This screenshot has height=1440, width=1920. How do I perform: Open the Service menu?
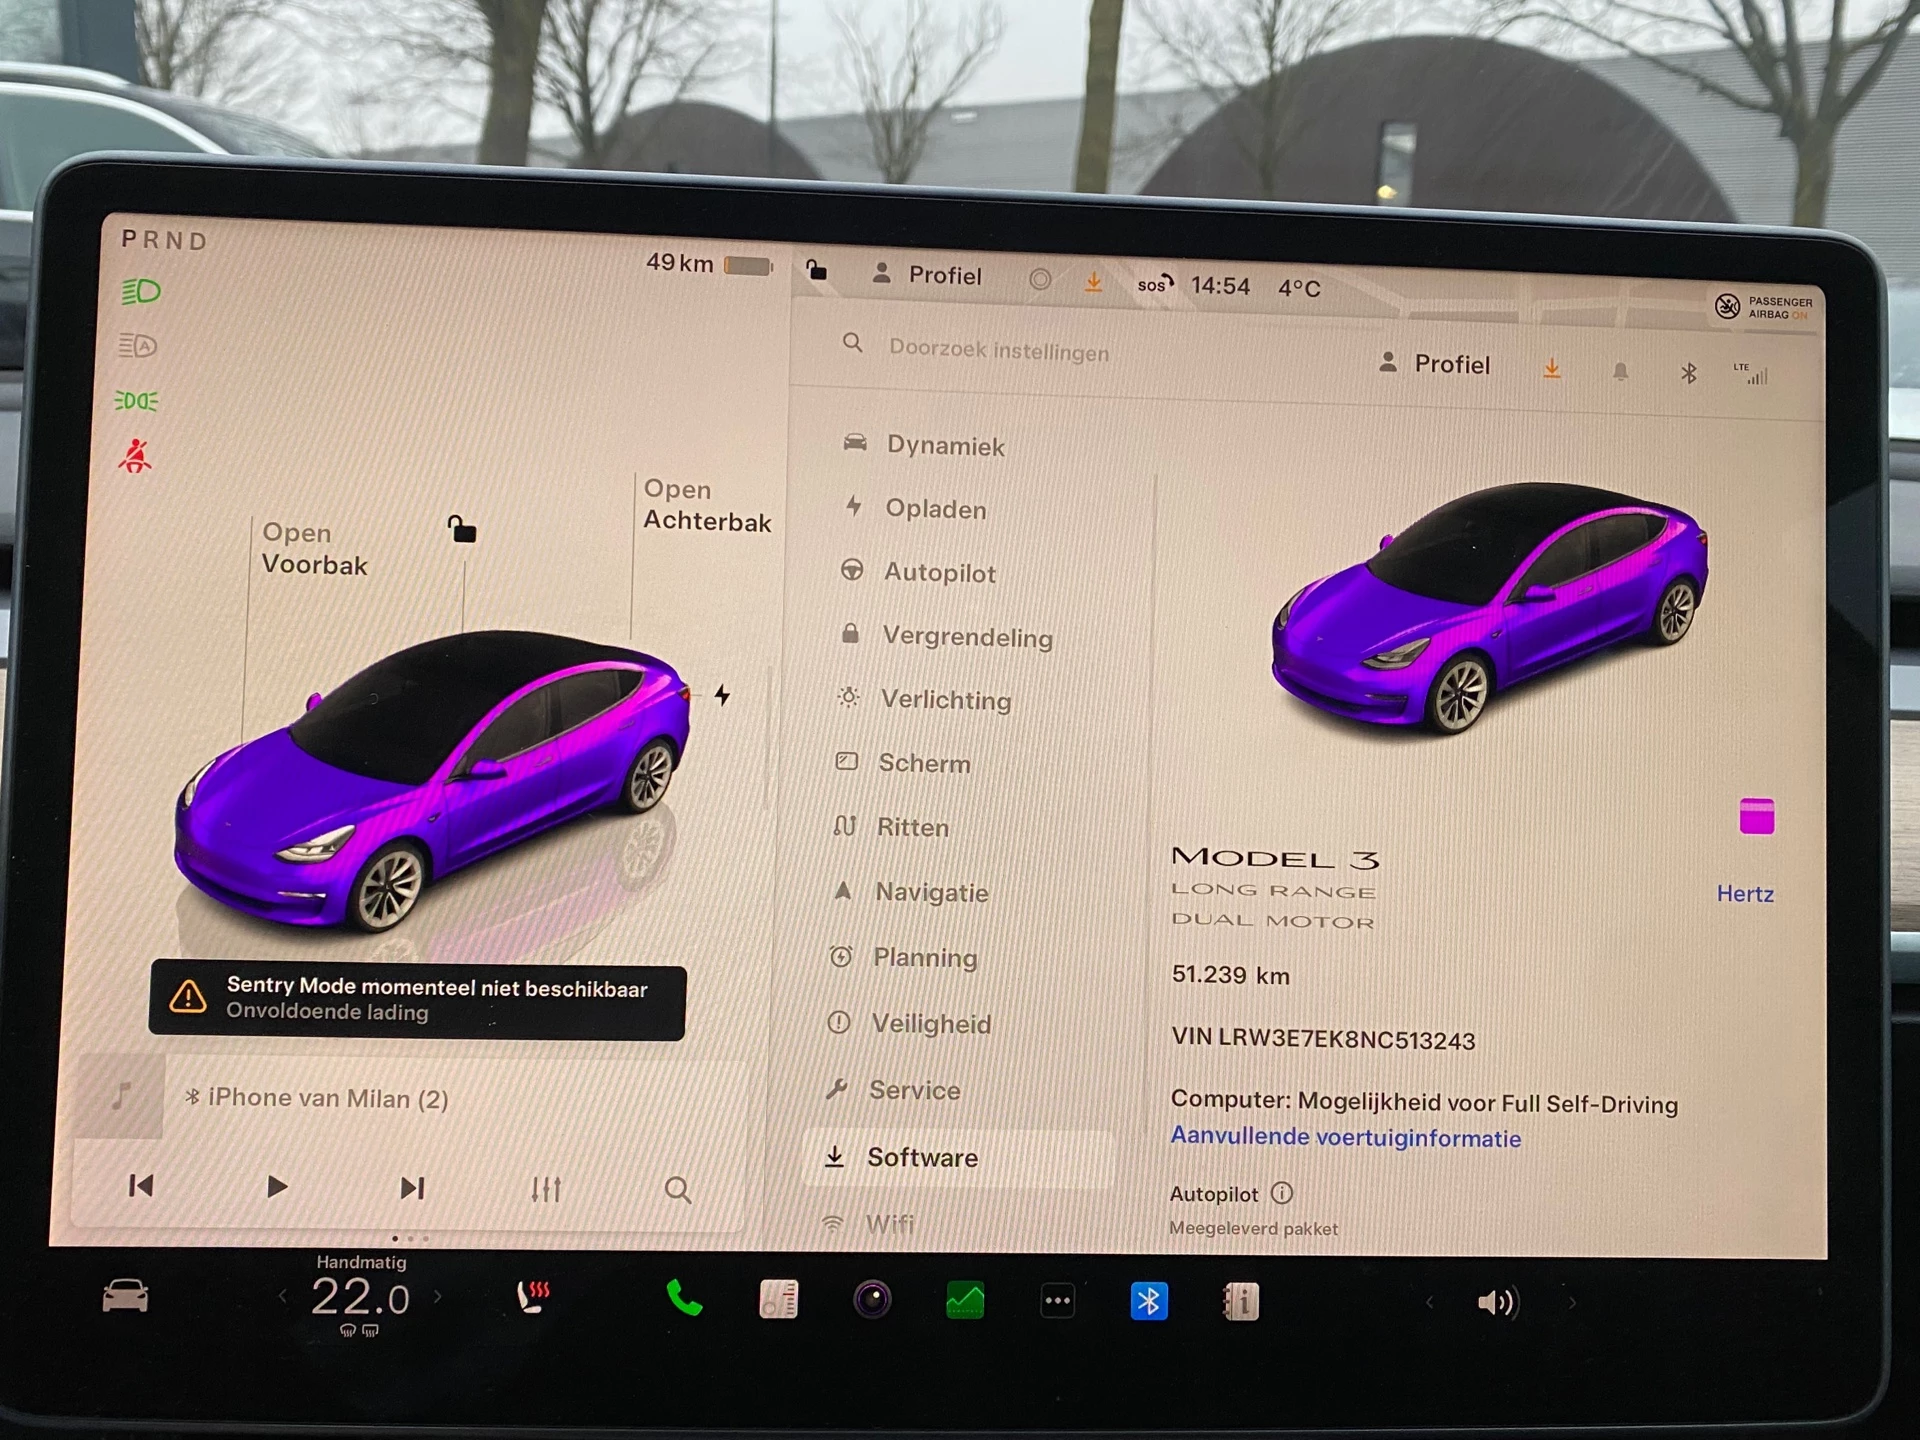892,1090
